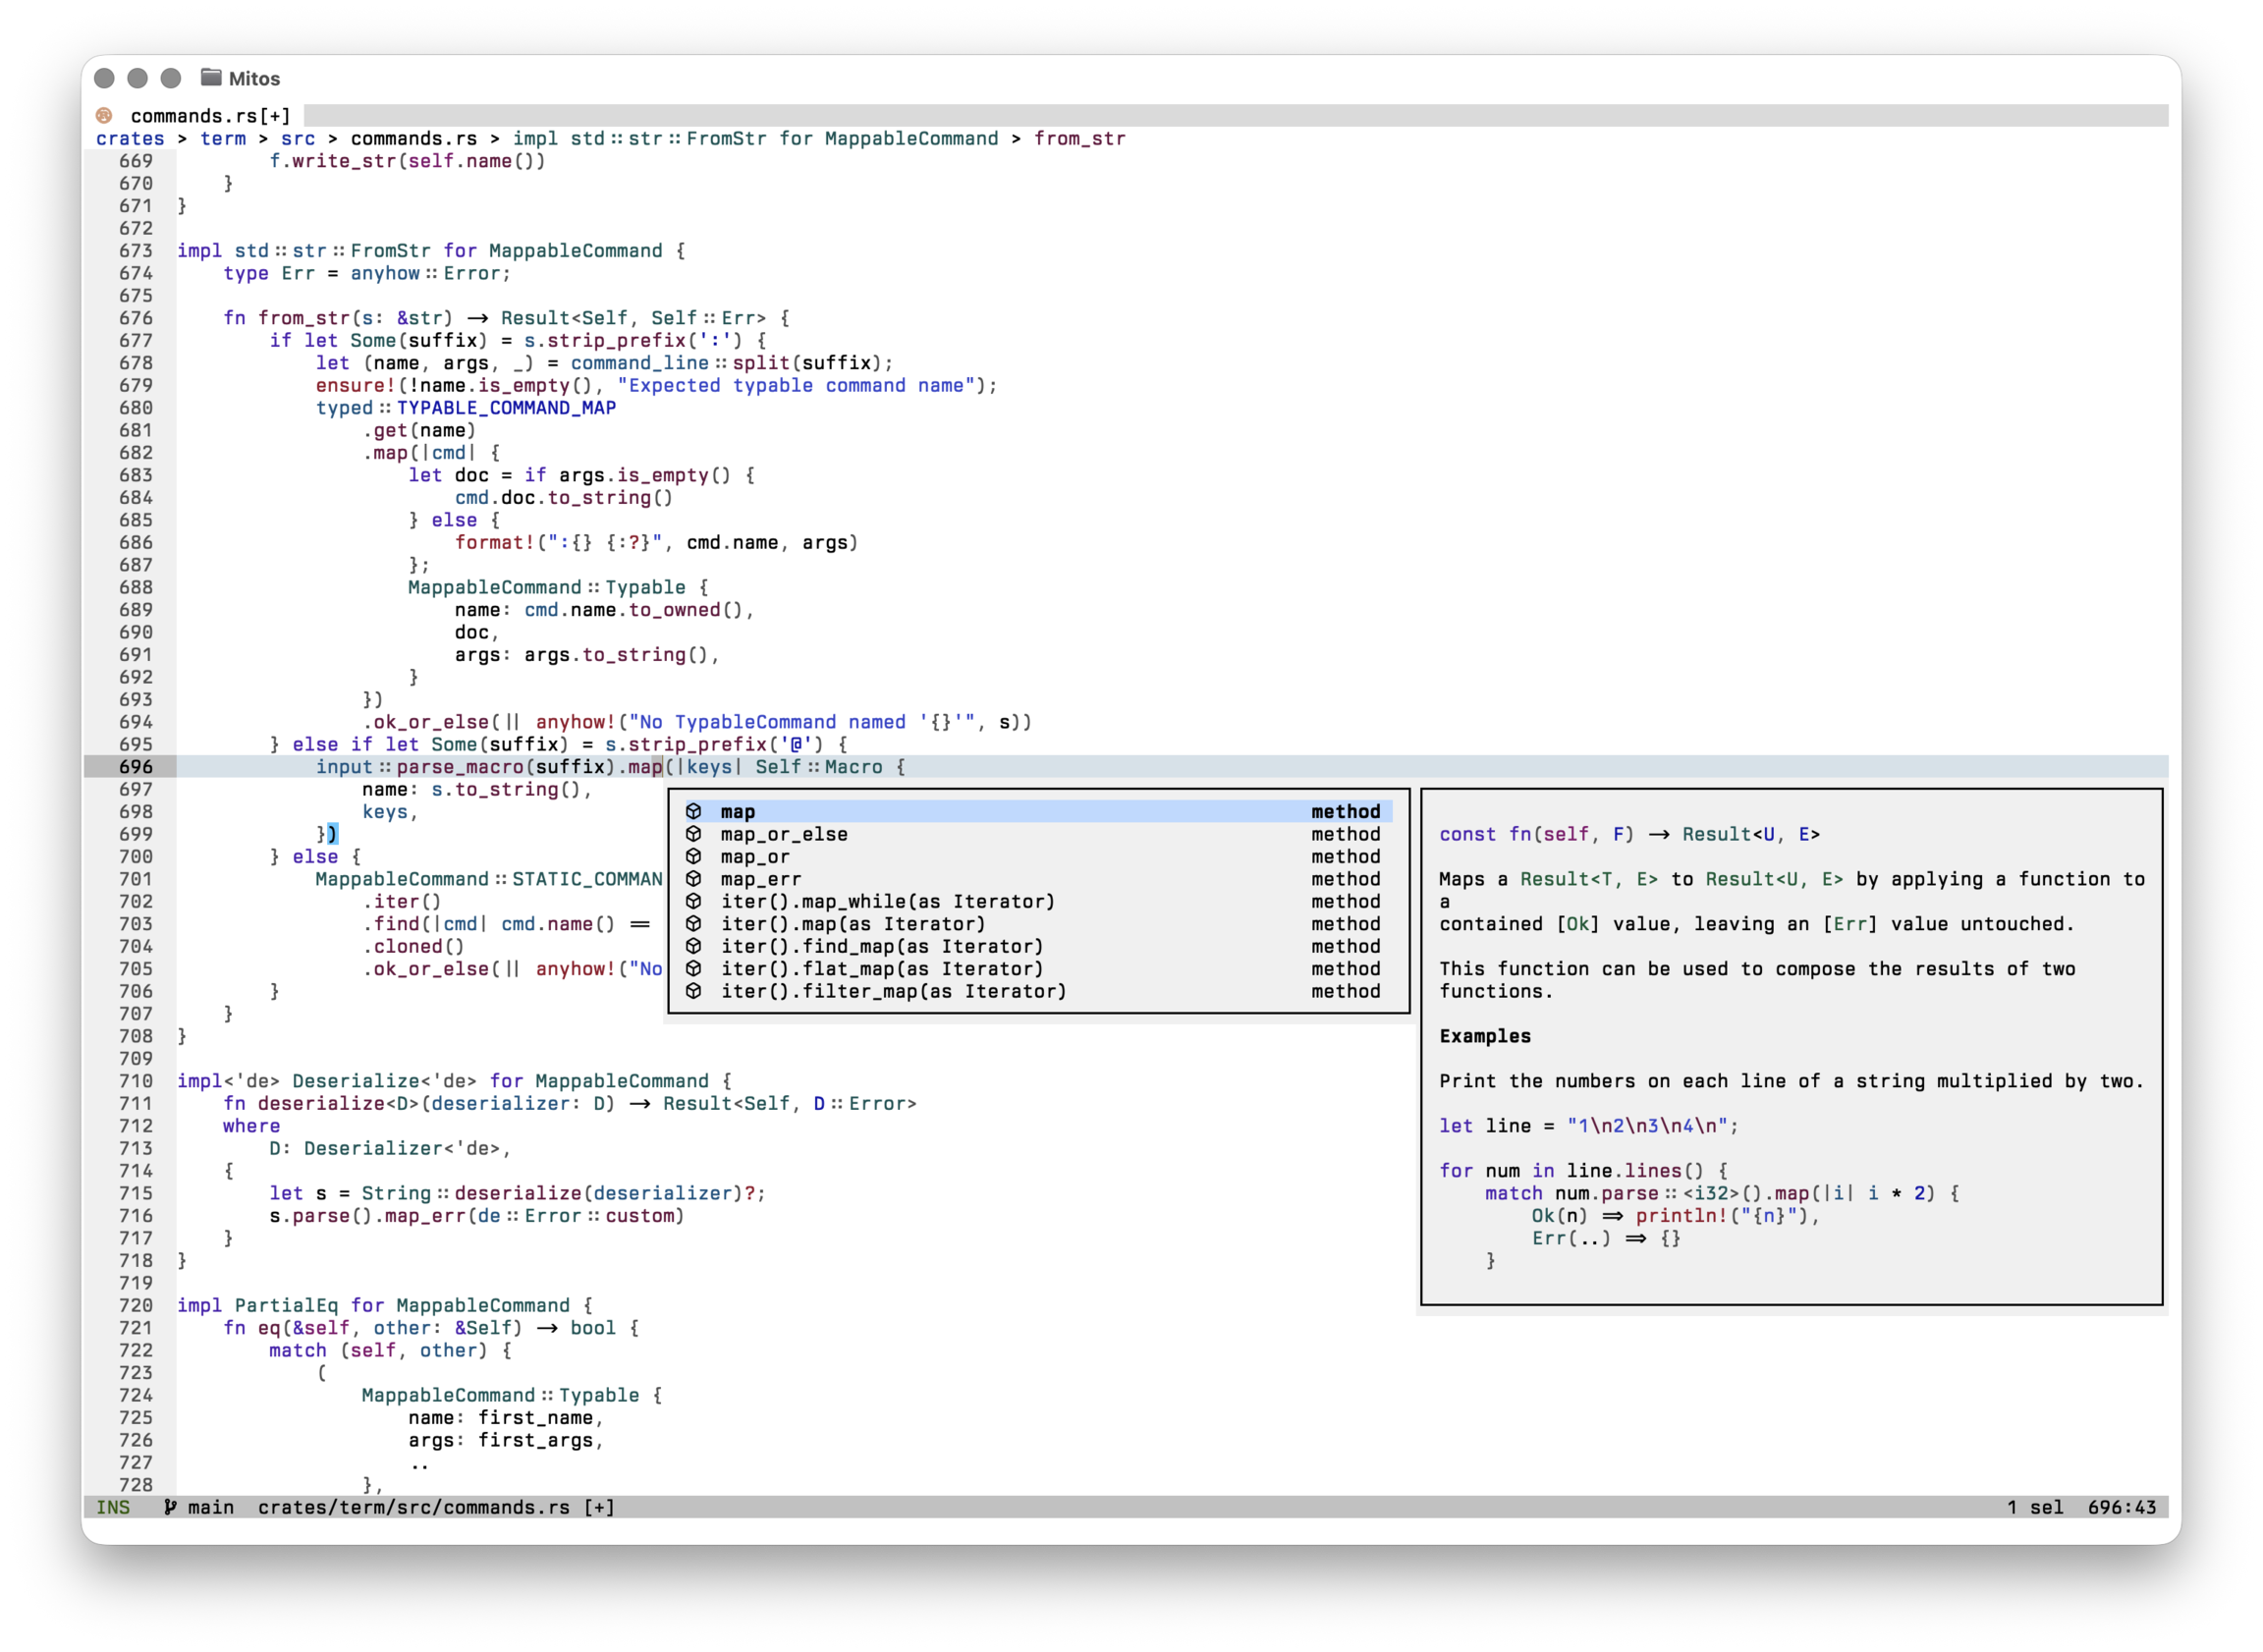Click src in the breadcrumb path
This screenshot has height=1652, width=2263.
[298, 138]
